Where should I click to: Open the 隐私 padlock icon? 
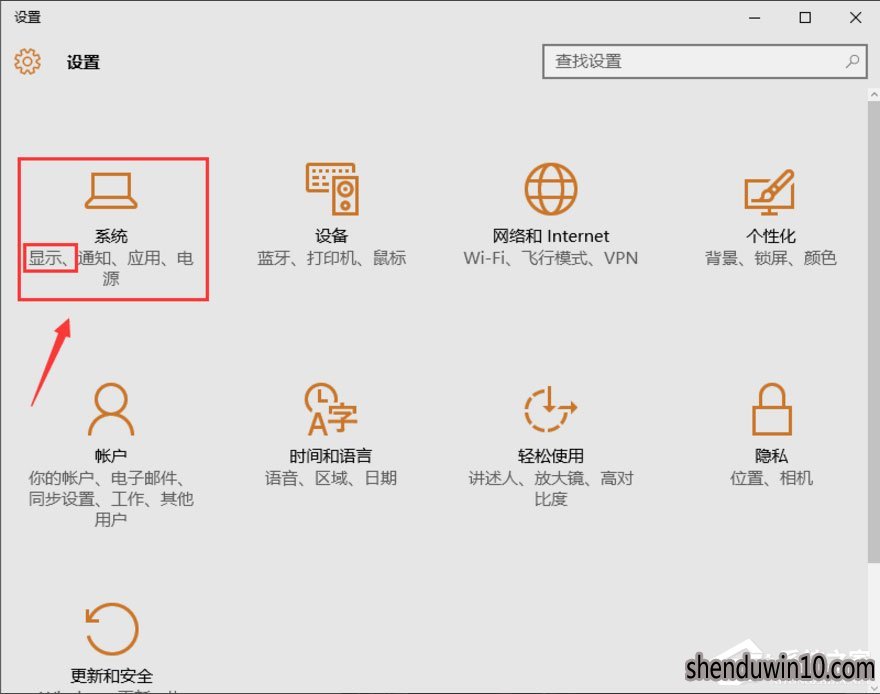point(772,410)
